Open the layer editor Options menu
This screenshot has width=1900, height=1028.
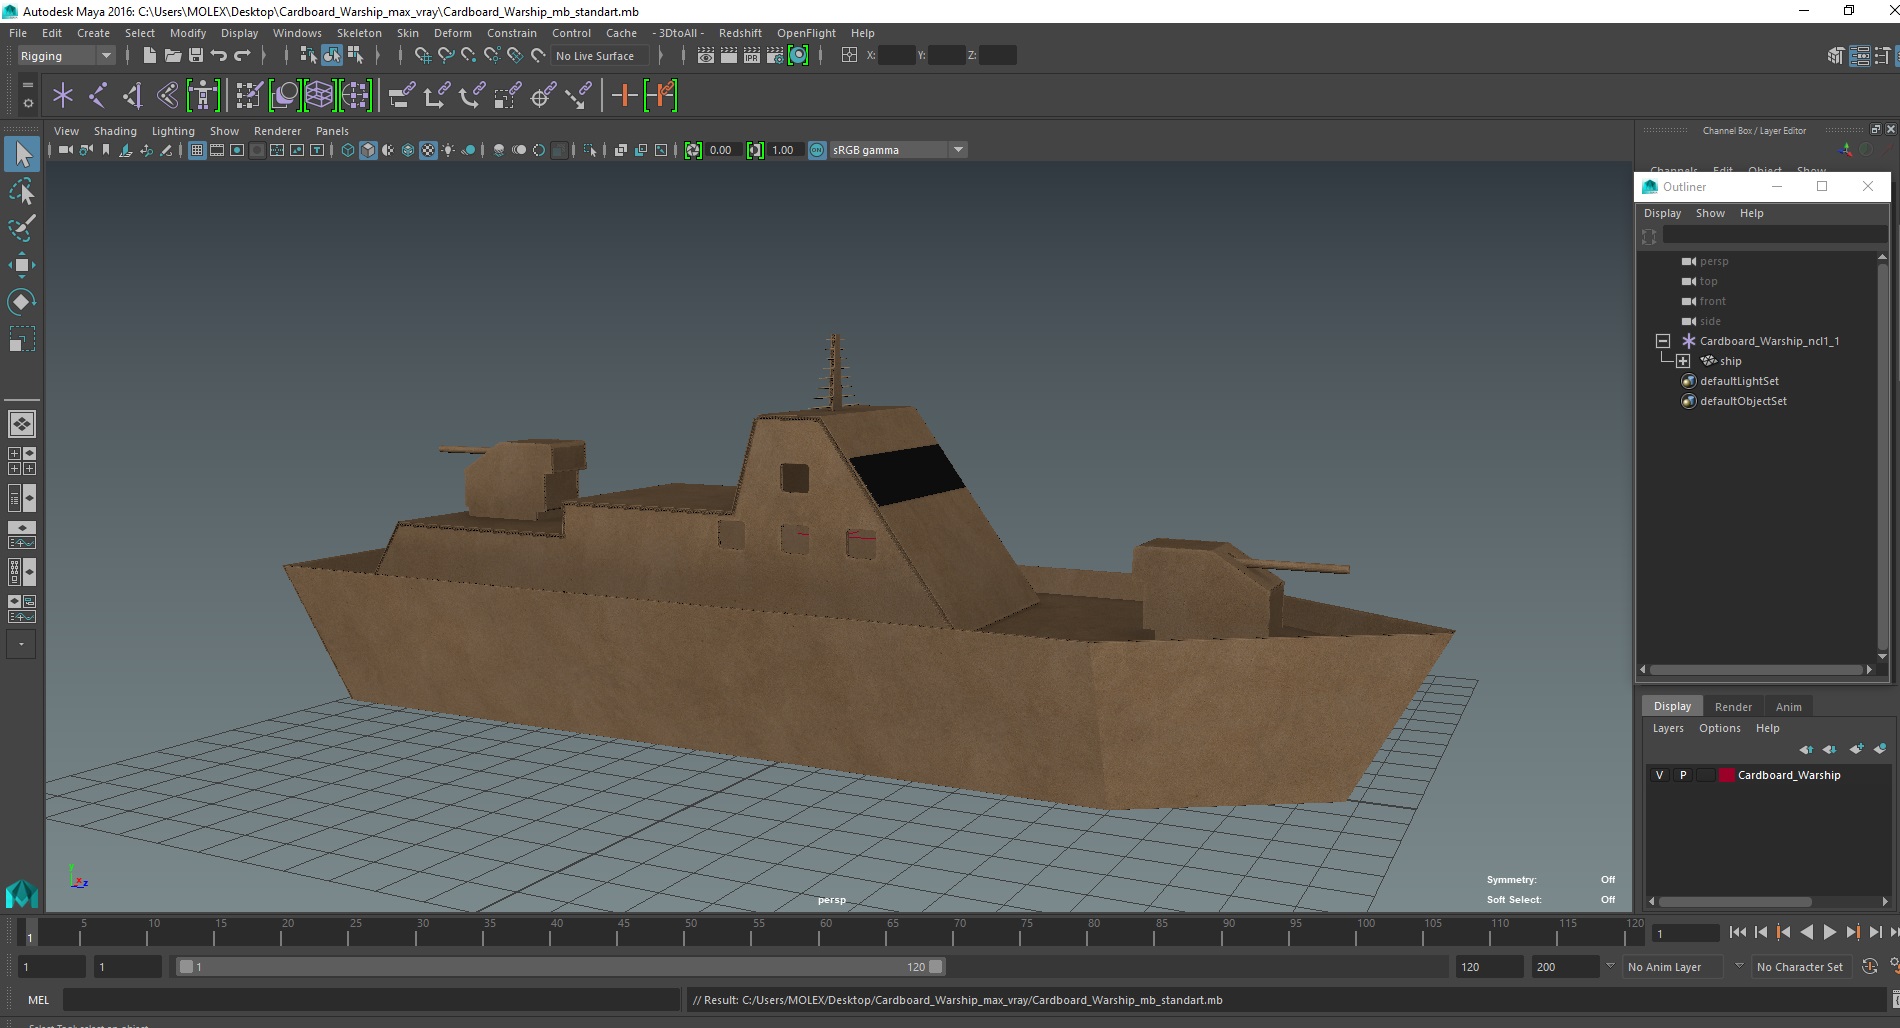pyautogui.click(x=1719, y=728)
